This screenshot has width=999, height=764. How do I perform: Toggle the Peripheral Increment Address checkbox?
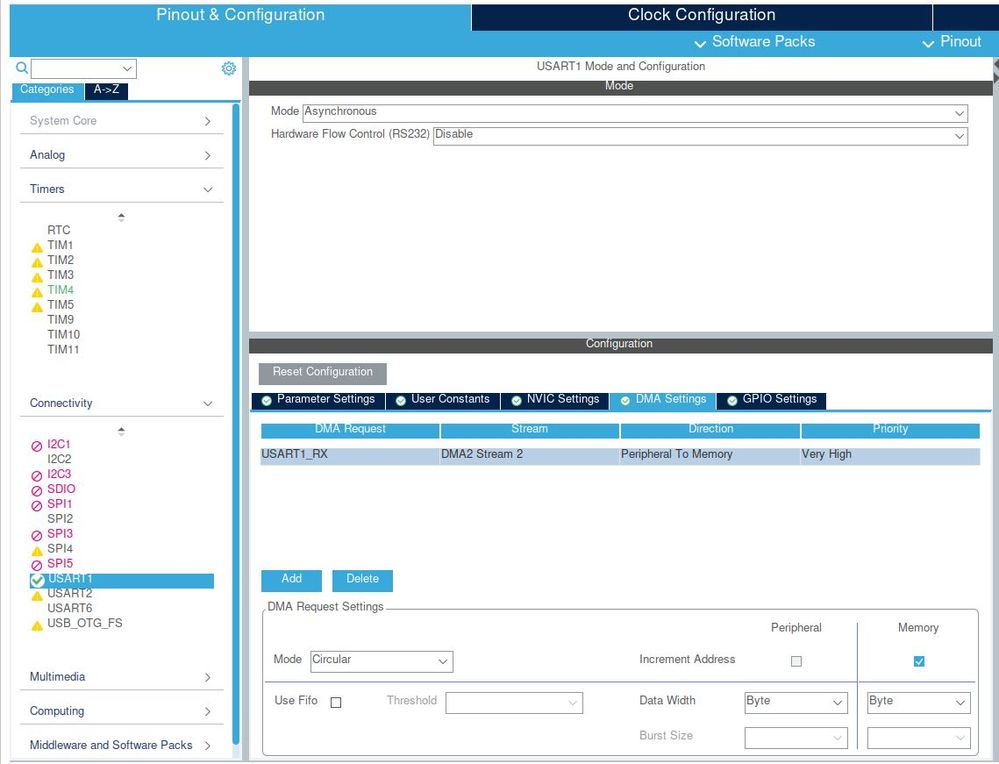796,661
